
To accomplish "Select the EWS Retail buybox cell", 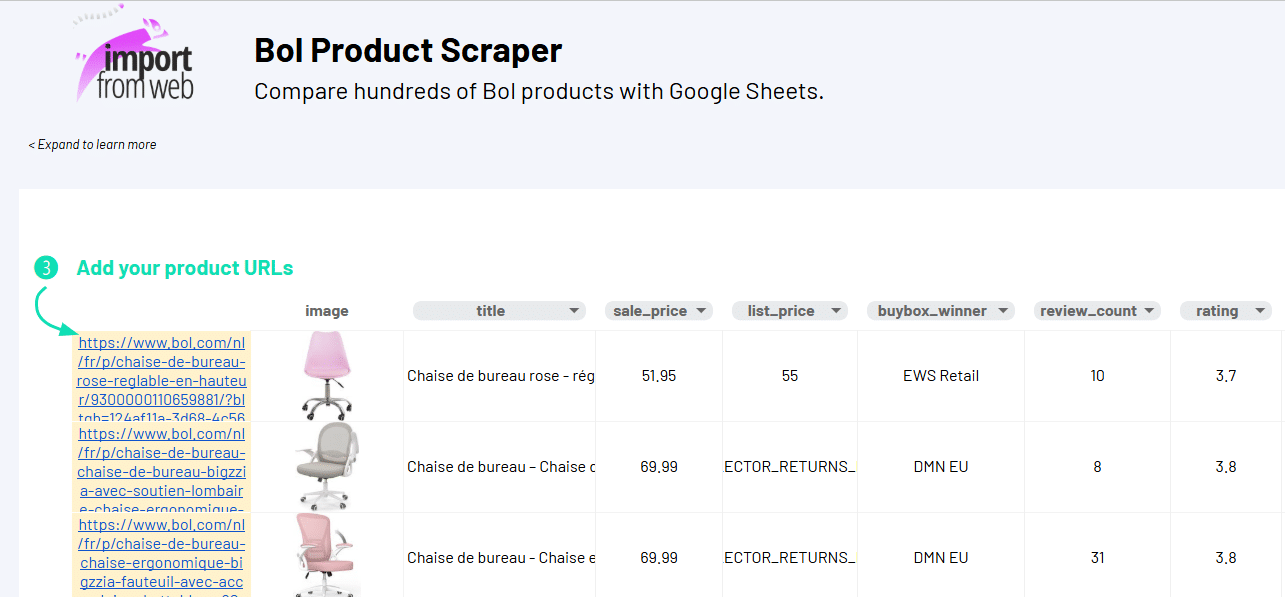I will point(940,376).
